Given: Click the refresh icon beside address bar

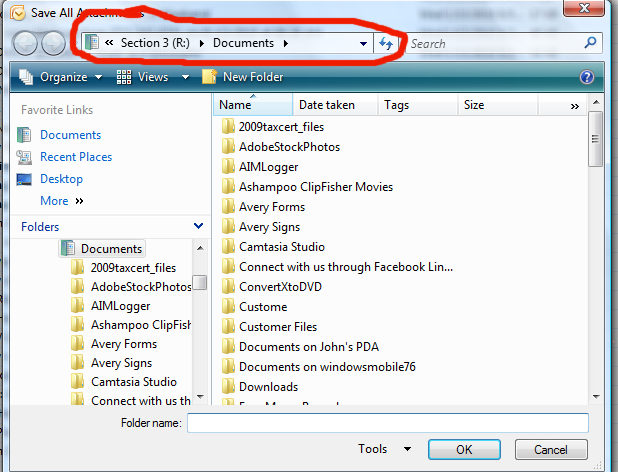Looking at the screenshot, I should point(386,44).
